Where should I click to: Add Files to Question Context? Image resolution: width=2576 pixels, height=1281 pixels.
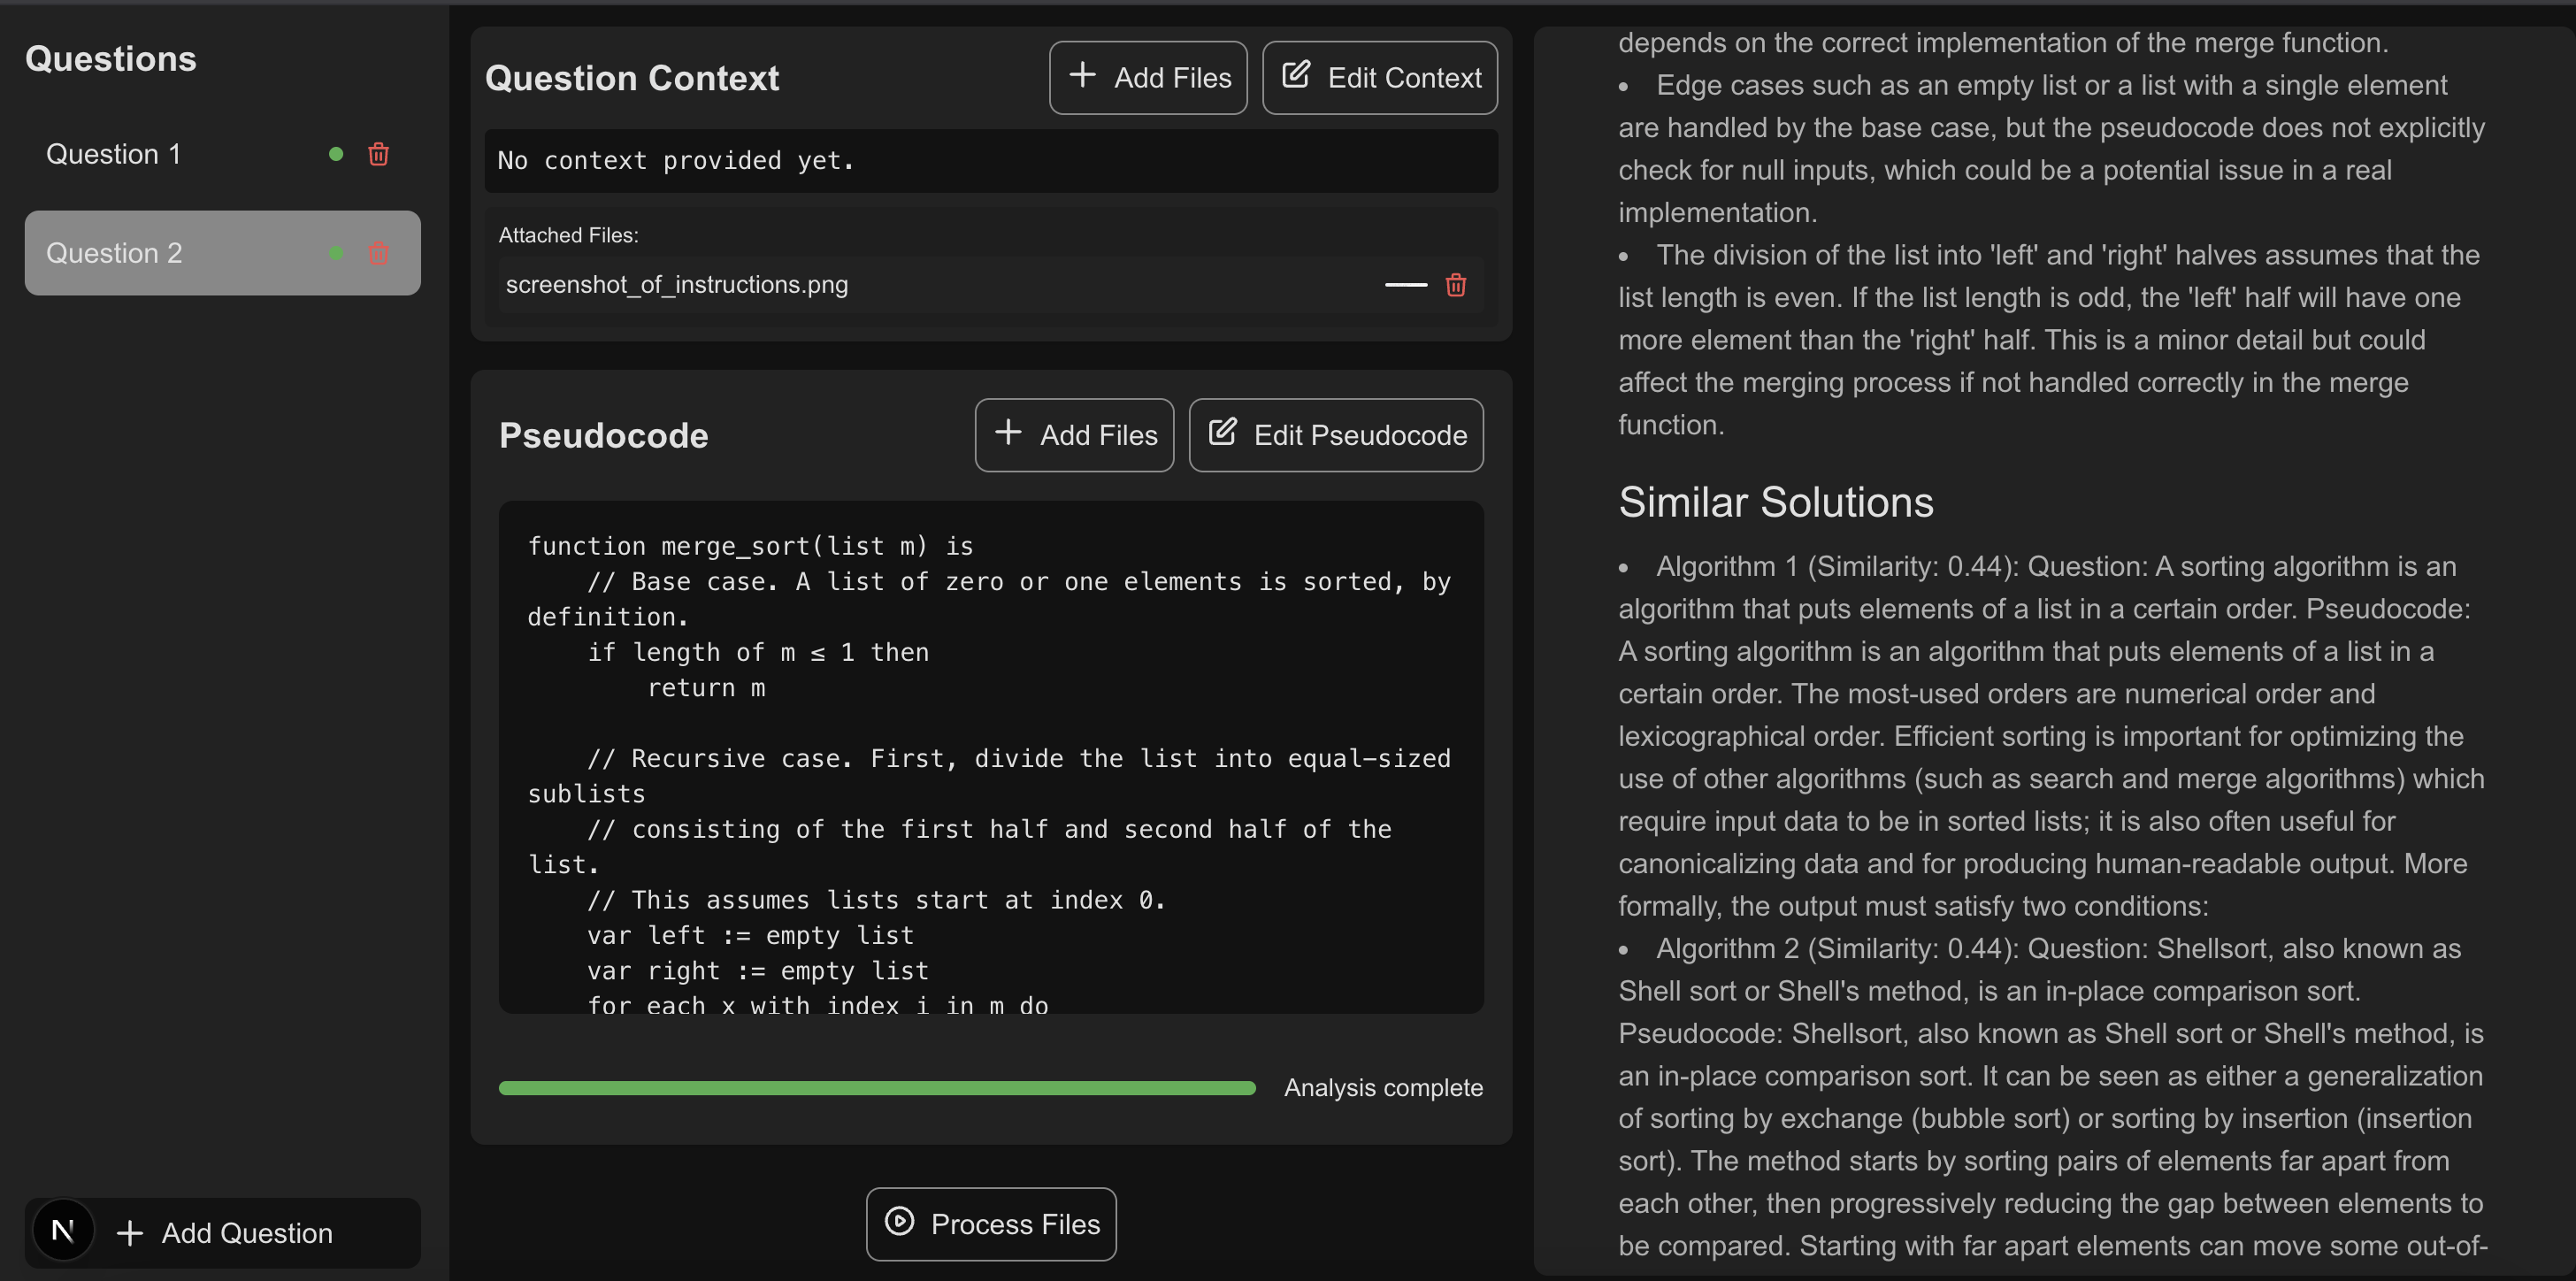(x=1147, y=78)
